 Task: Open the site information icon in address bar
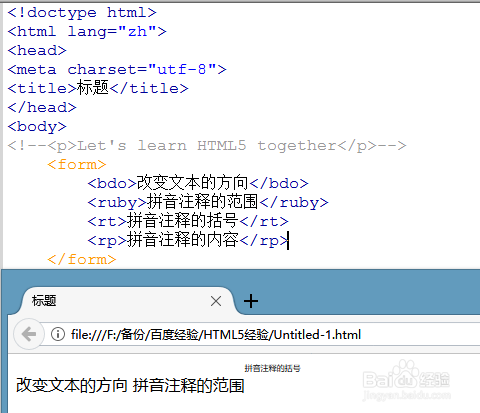(x=58, y=334)
